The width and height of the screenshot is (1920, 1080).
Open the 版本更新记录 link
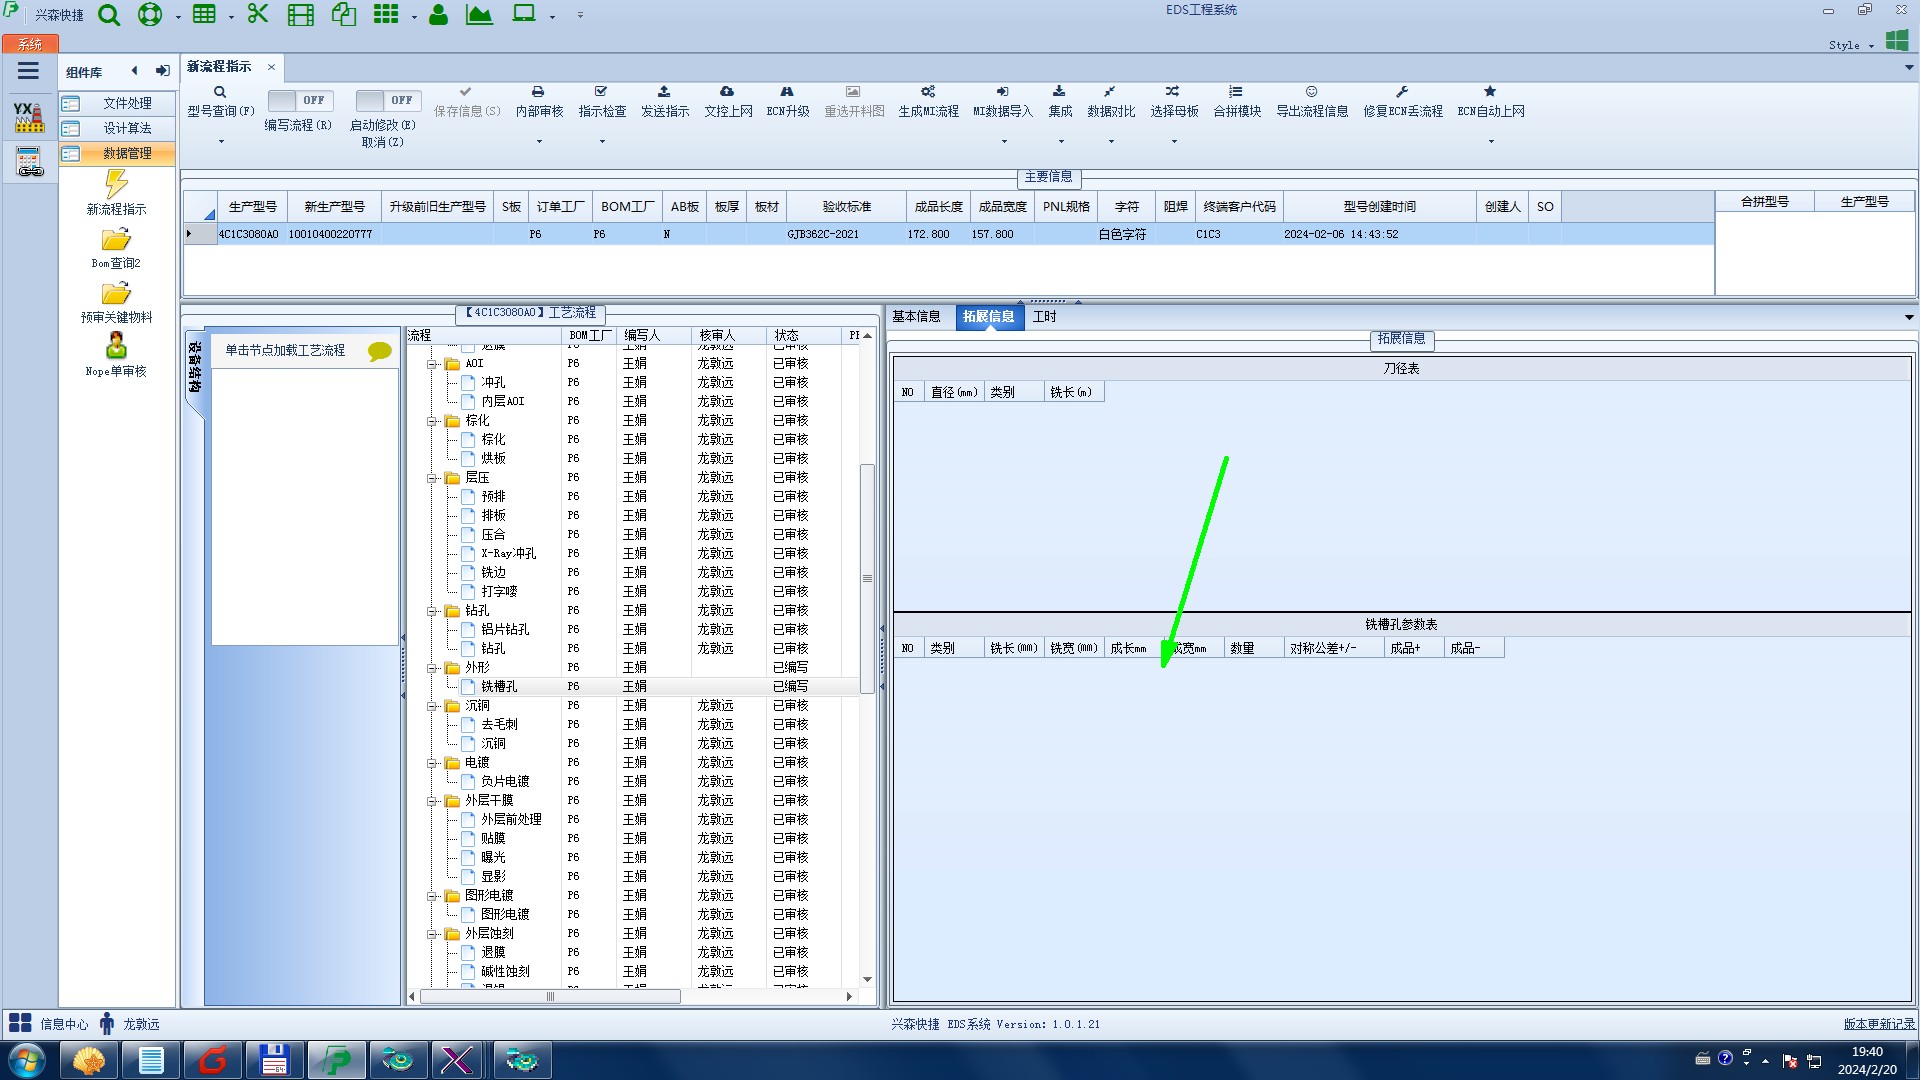click(x=1879, y=1024)
